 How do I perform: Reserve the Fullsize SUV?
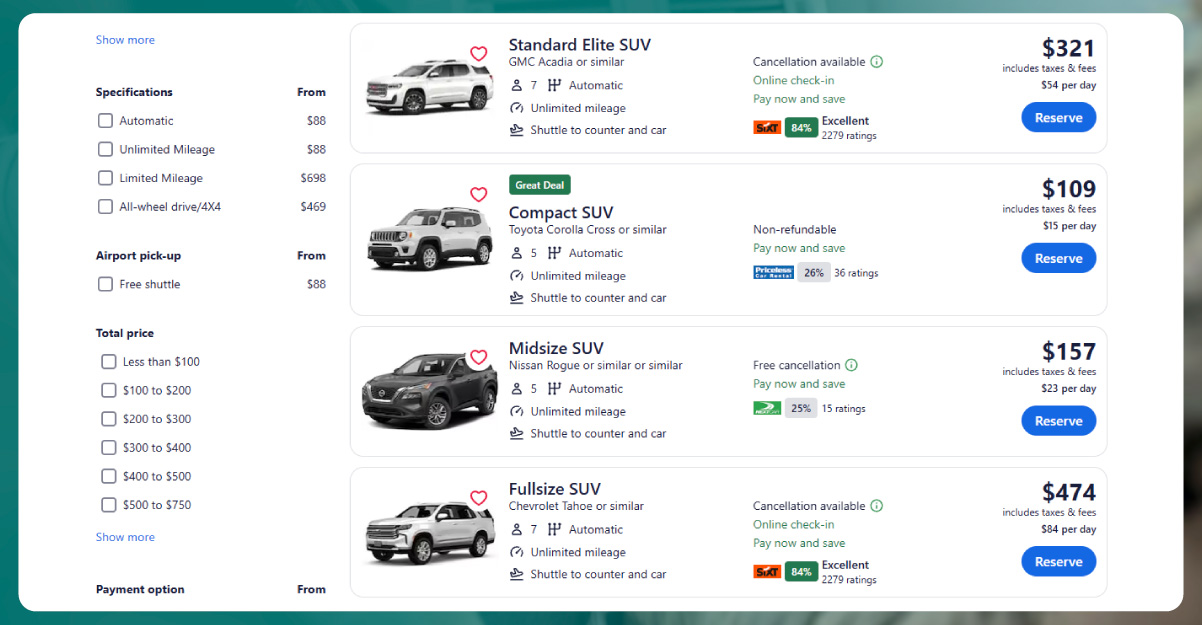pyautogui.click(x=1058, y=561)
